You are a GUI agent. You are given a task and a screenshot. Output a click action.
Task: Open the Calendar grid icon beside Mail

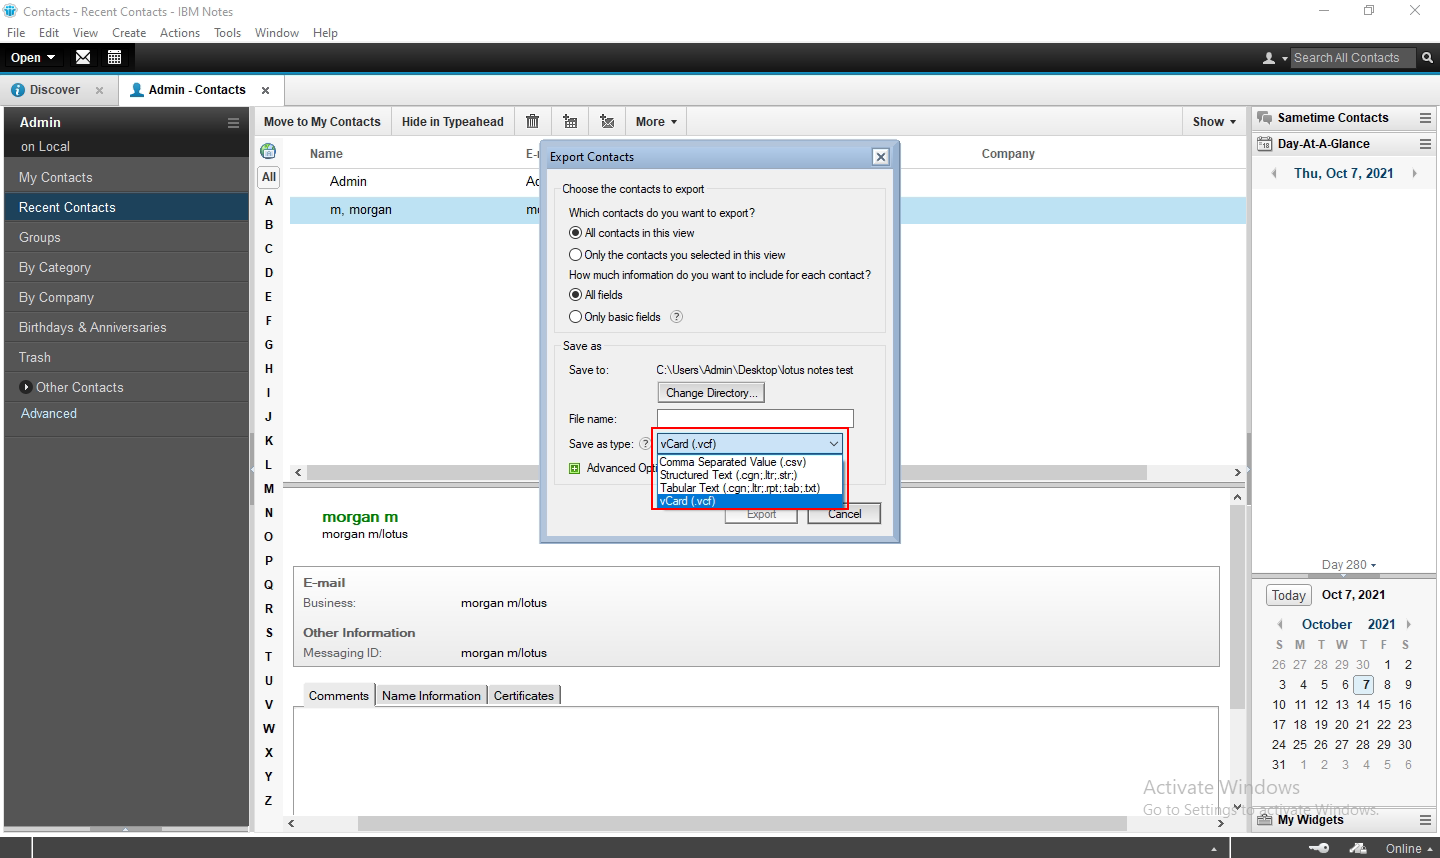tap(114, 57)
